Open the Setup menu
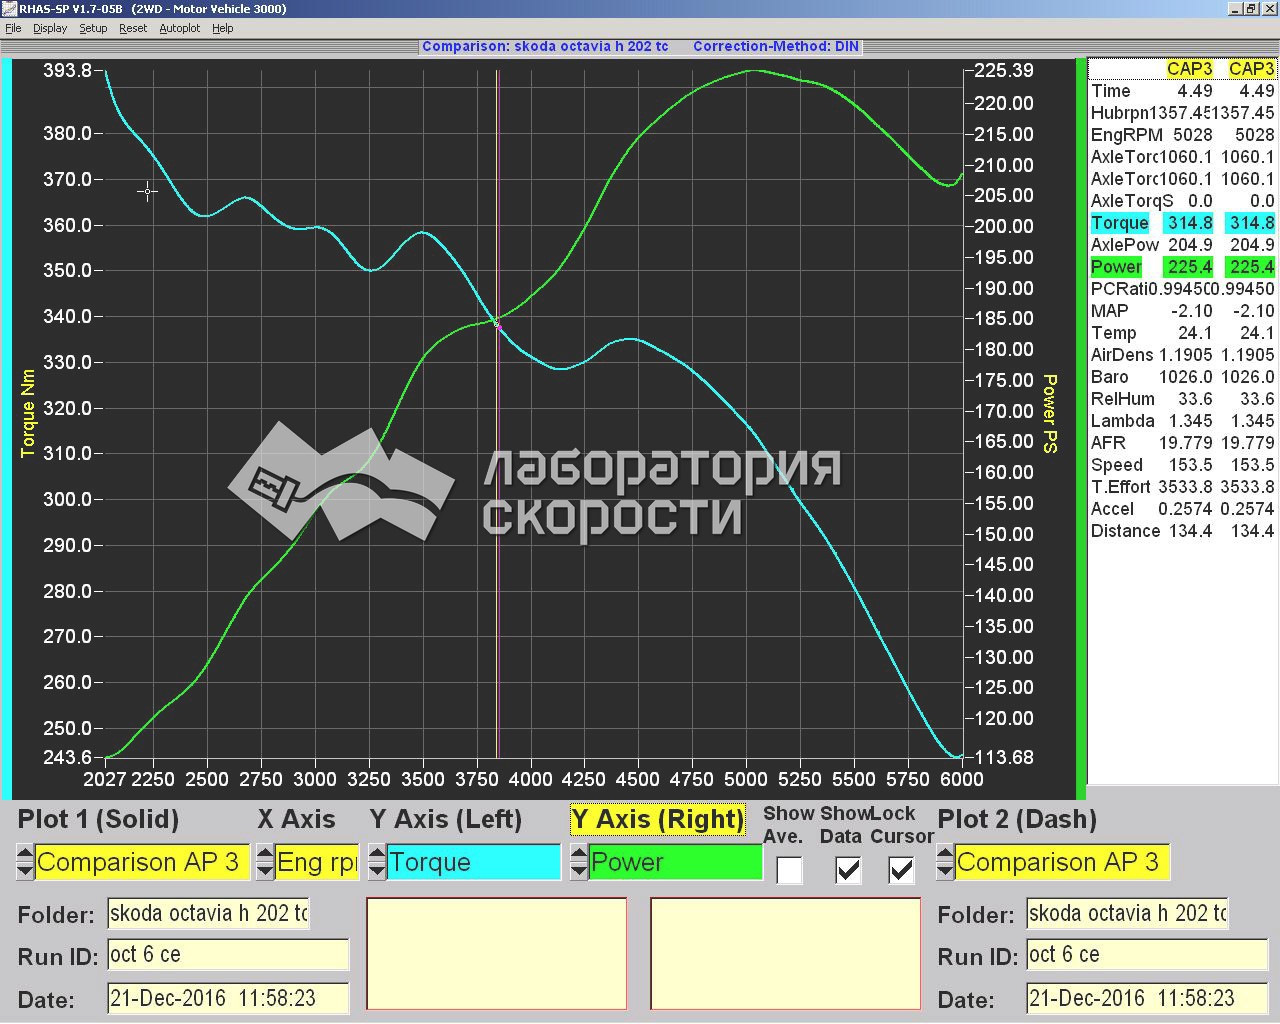Image resolution: width=1280 pixels, height=1024 pixels. point(93,28)
